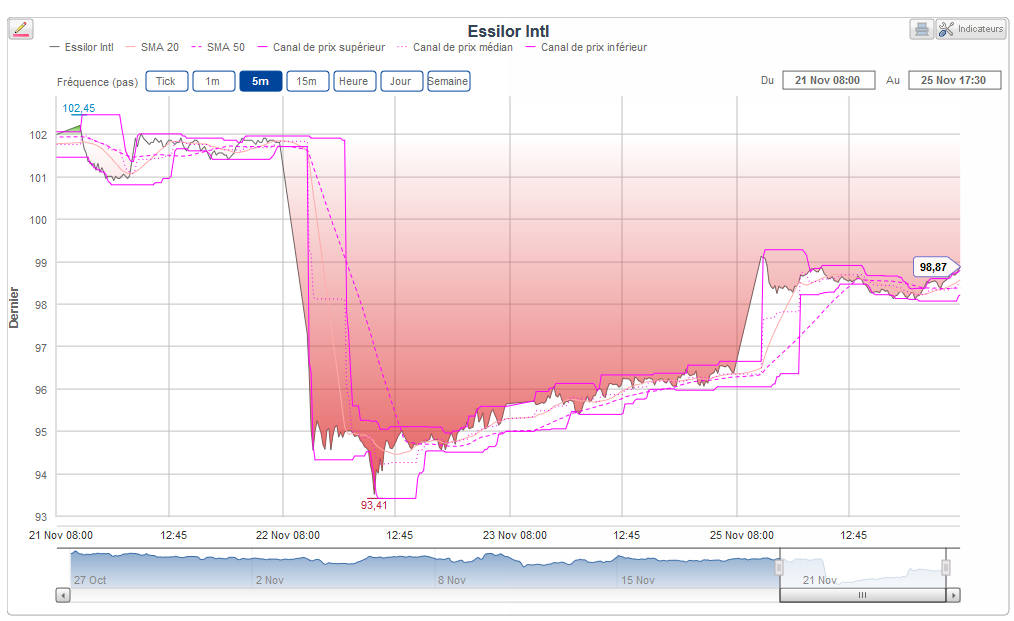Select the Tick frequency
Image resolution: width=1014 pixels, height=621 pixels.
166,82
